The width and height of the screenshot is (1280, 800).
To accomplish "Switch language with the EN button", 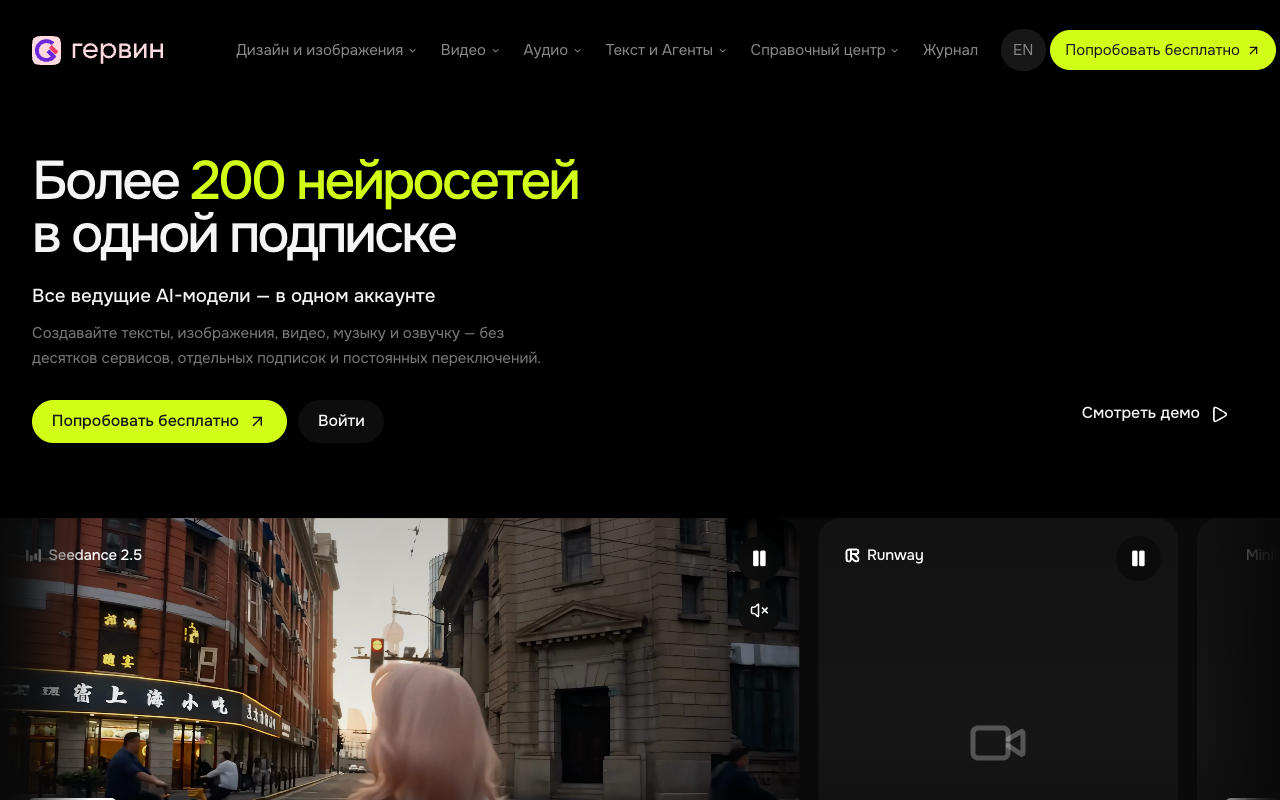I will [1023, 50].
